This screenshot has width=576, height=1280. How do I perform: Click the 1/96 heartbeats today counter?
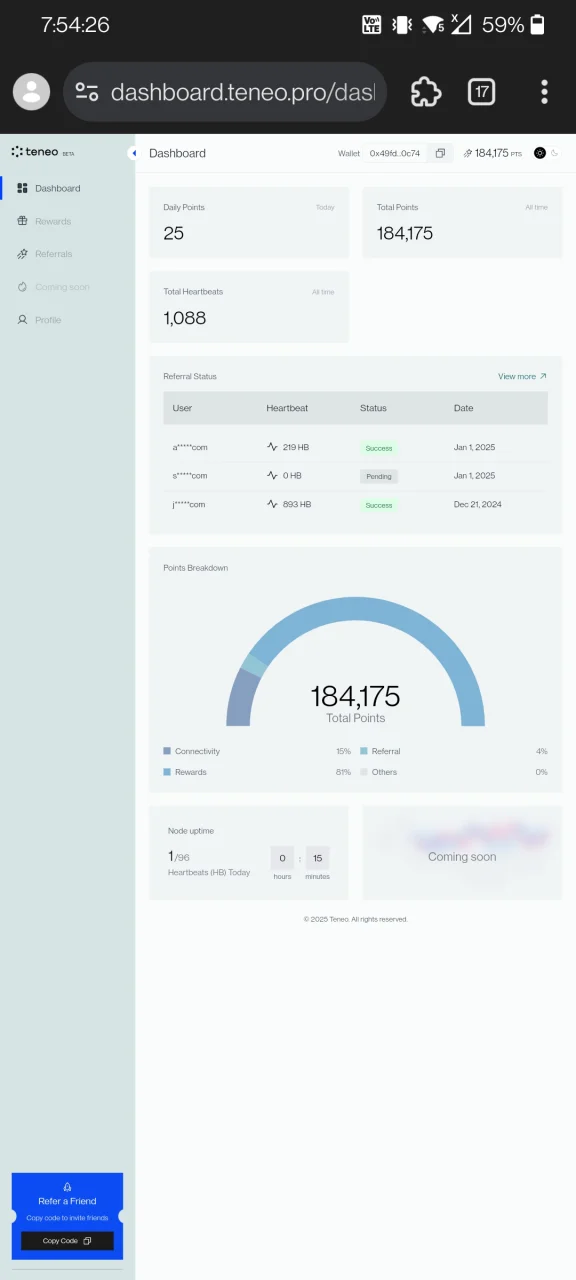[178, 856]
